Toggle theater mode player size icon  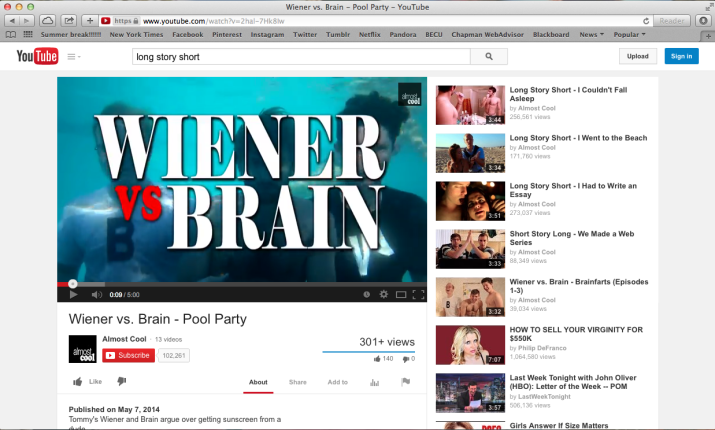click(x=401, y=295)
